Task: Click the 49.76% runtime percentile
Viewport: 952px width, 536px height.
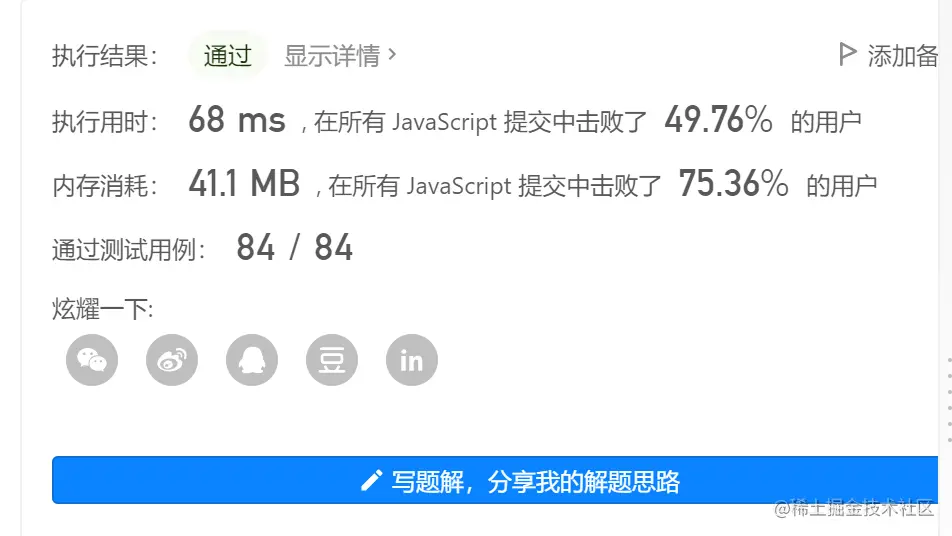Action: pos(718,121)
